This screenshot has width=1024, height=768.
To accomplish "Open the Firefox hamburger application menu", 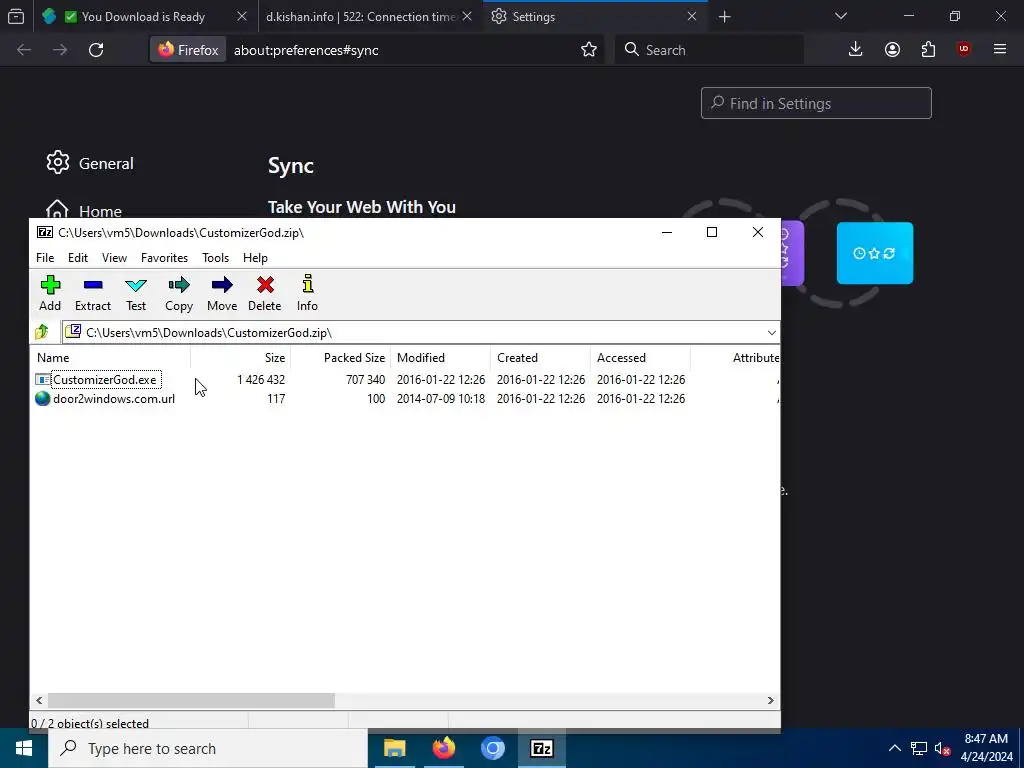I will click(1000, 50).
